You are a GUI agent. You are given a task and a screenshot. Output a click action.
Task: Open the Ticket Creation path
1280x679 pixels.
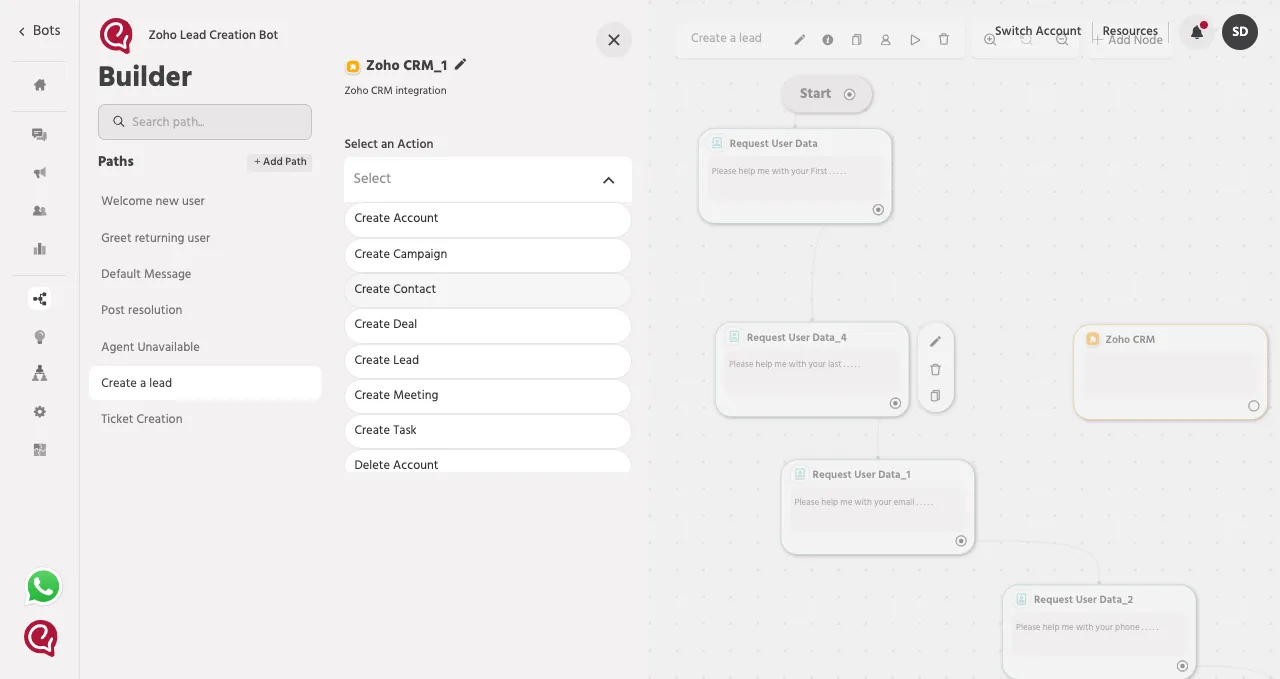coord(205,419)
